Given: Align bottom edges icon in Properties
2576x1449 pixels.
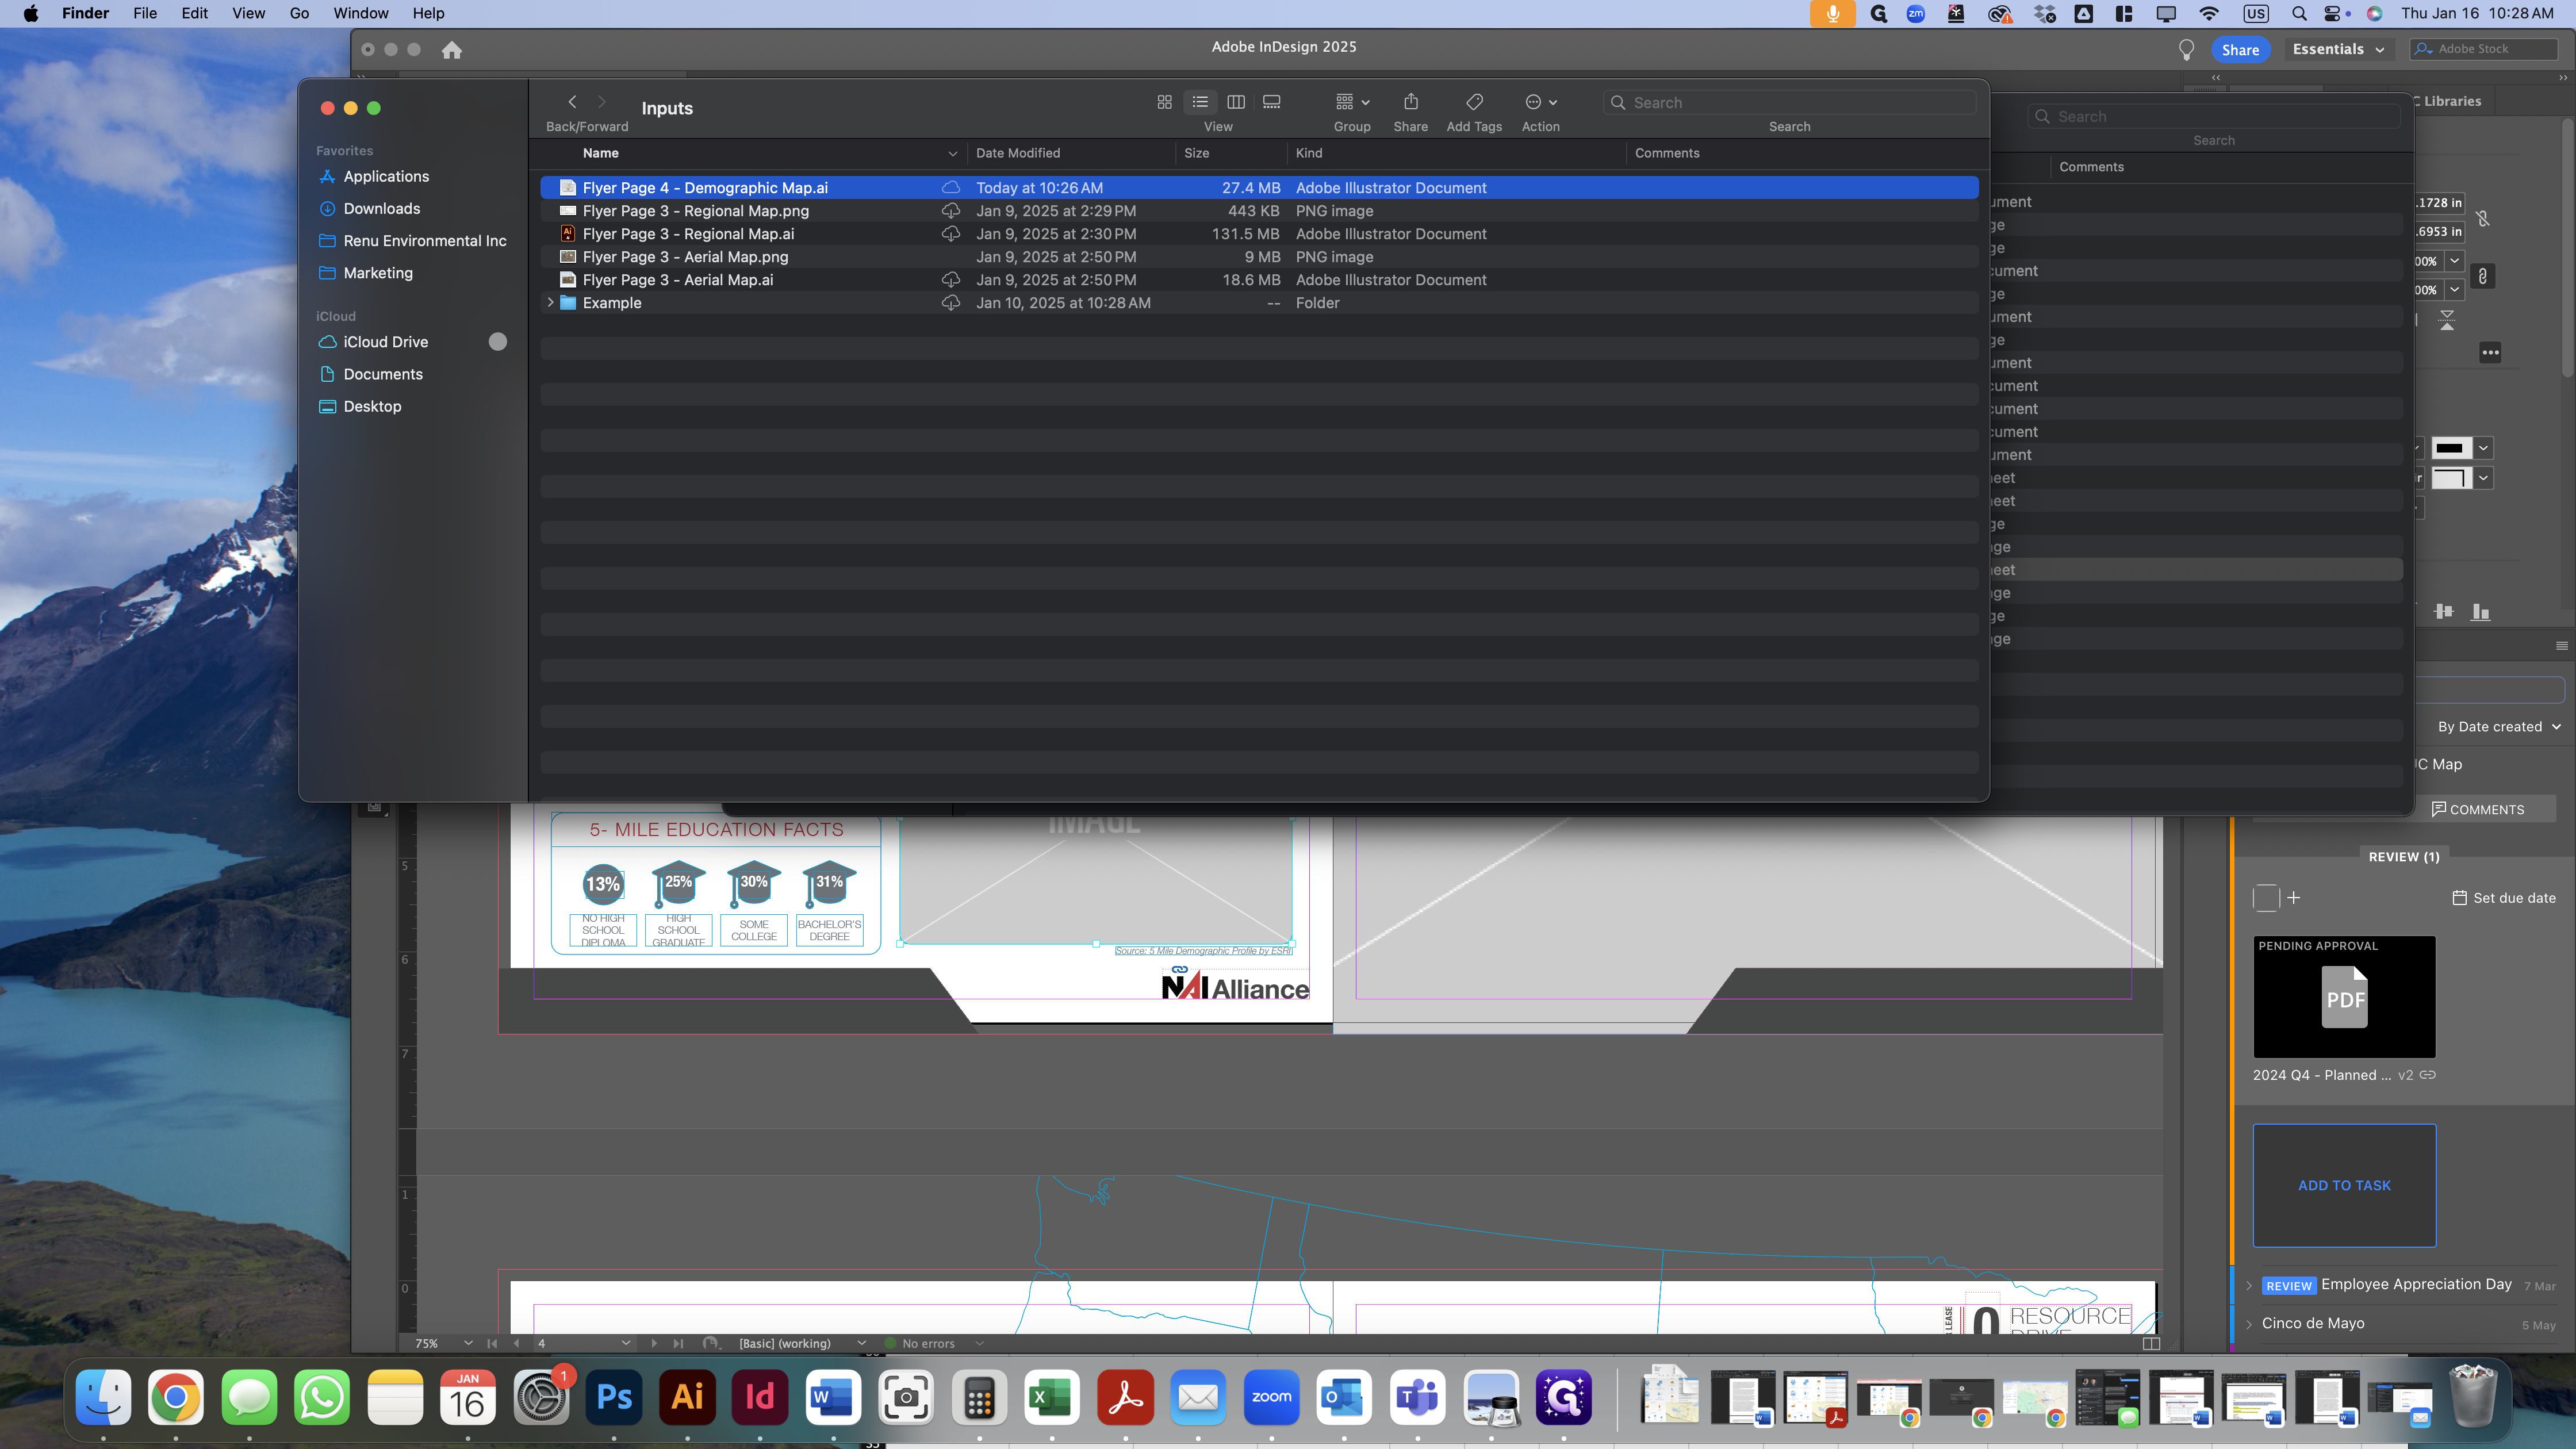Looking at the screenshot, I should [x=2481, y=611].
